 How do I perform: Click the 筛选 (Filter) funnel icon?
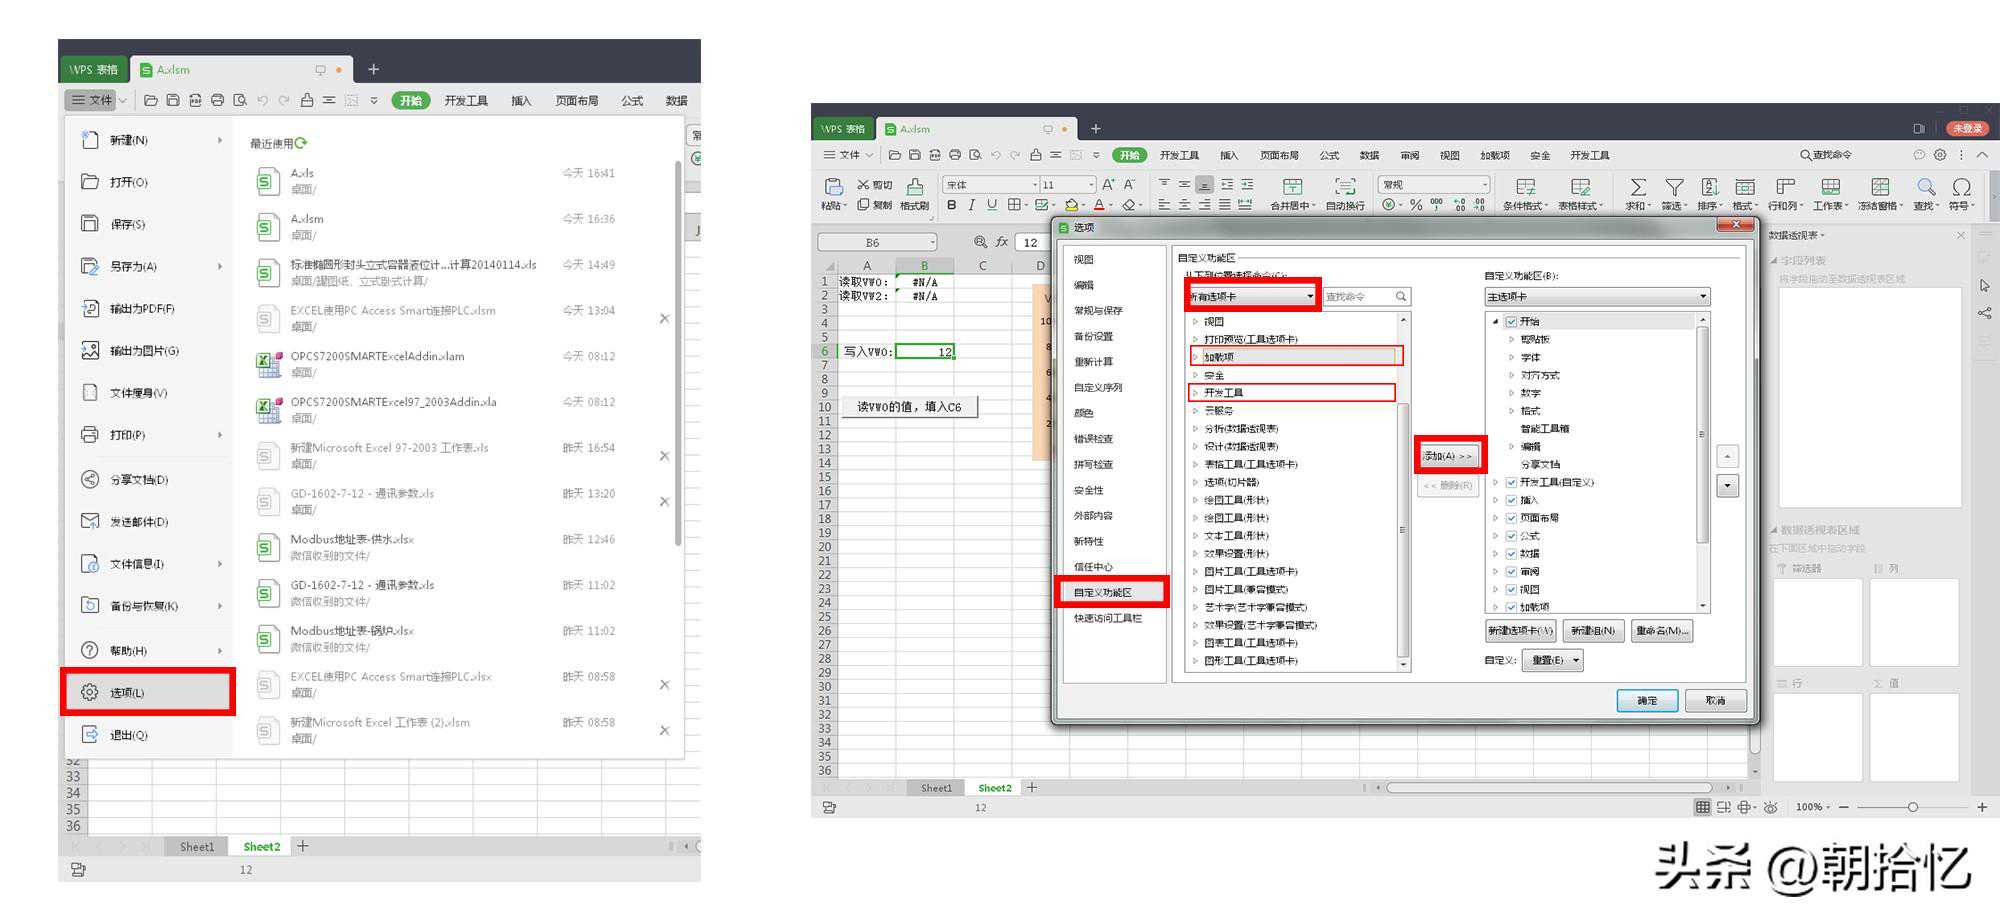click(x=1673, y=187)
